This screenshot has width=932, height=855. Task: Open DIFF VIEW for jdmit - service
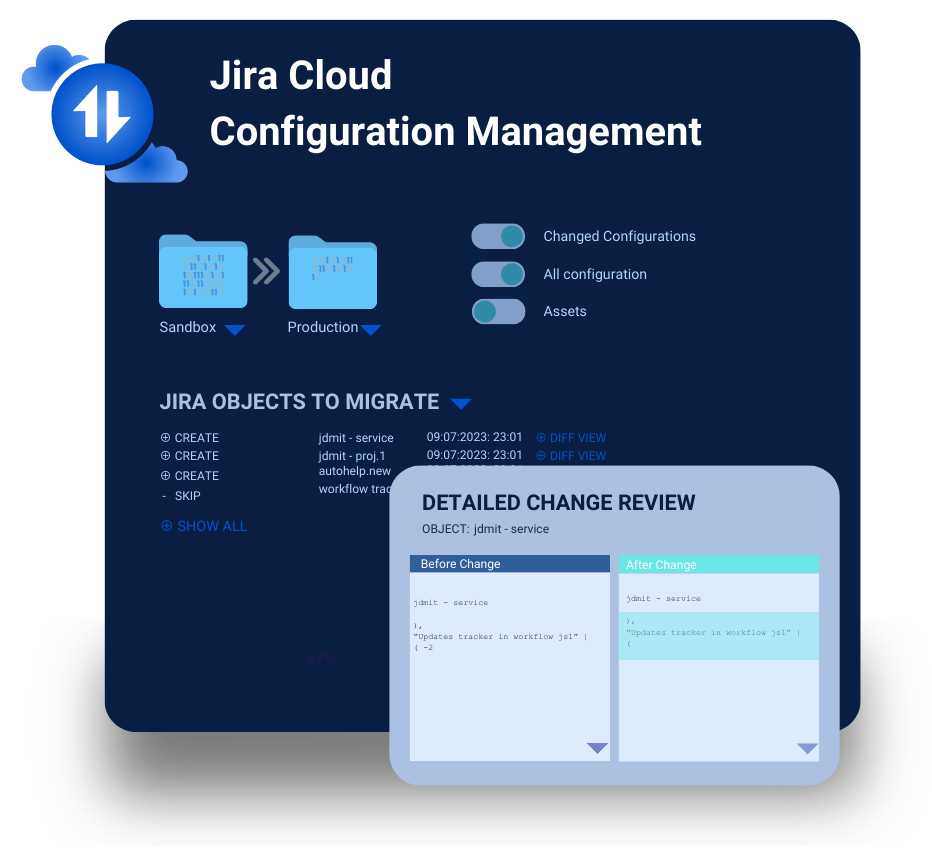click(x=571, y=438)
